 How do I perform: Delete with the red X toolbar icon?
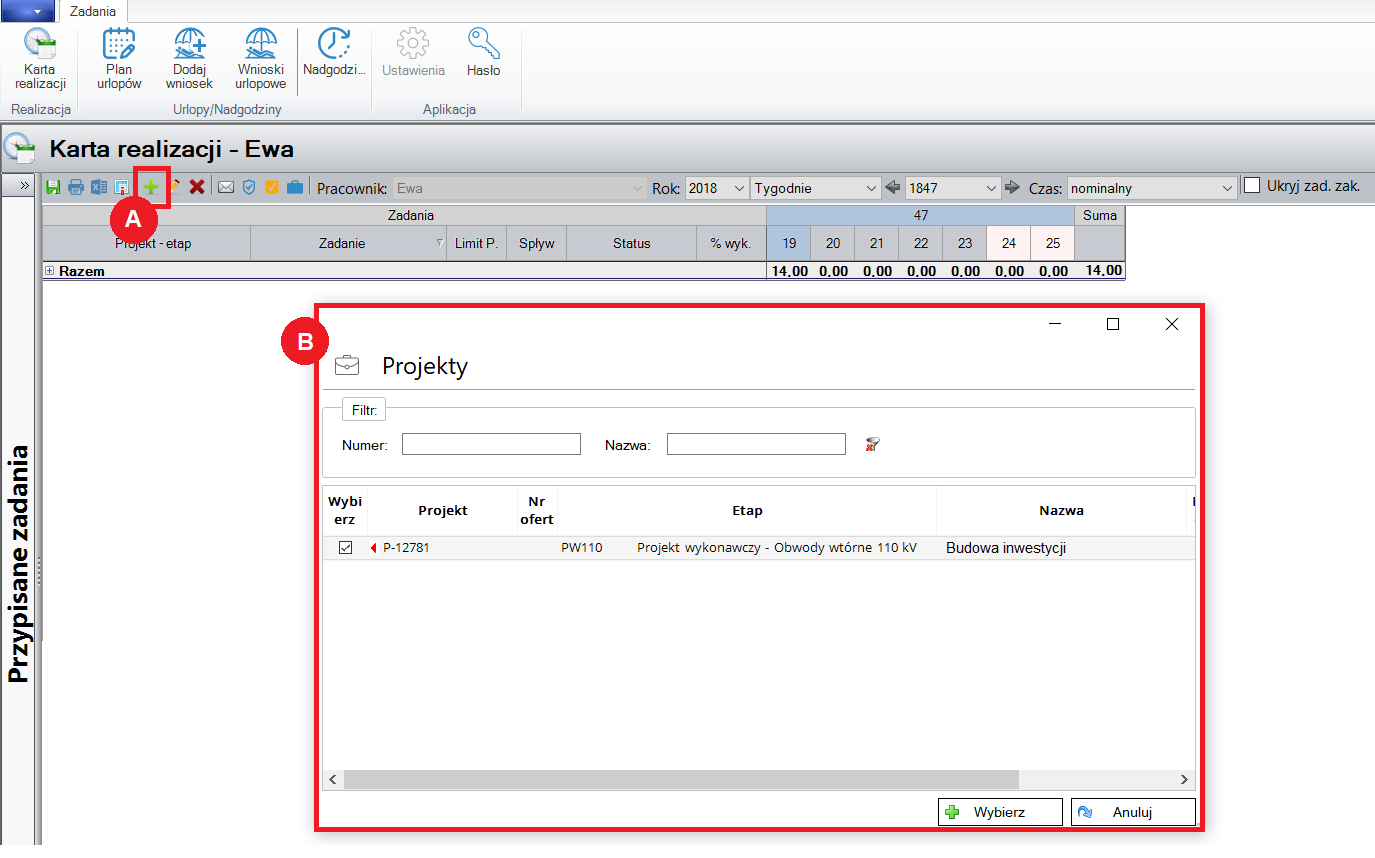coord(197,187)
